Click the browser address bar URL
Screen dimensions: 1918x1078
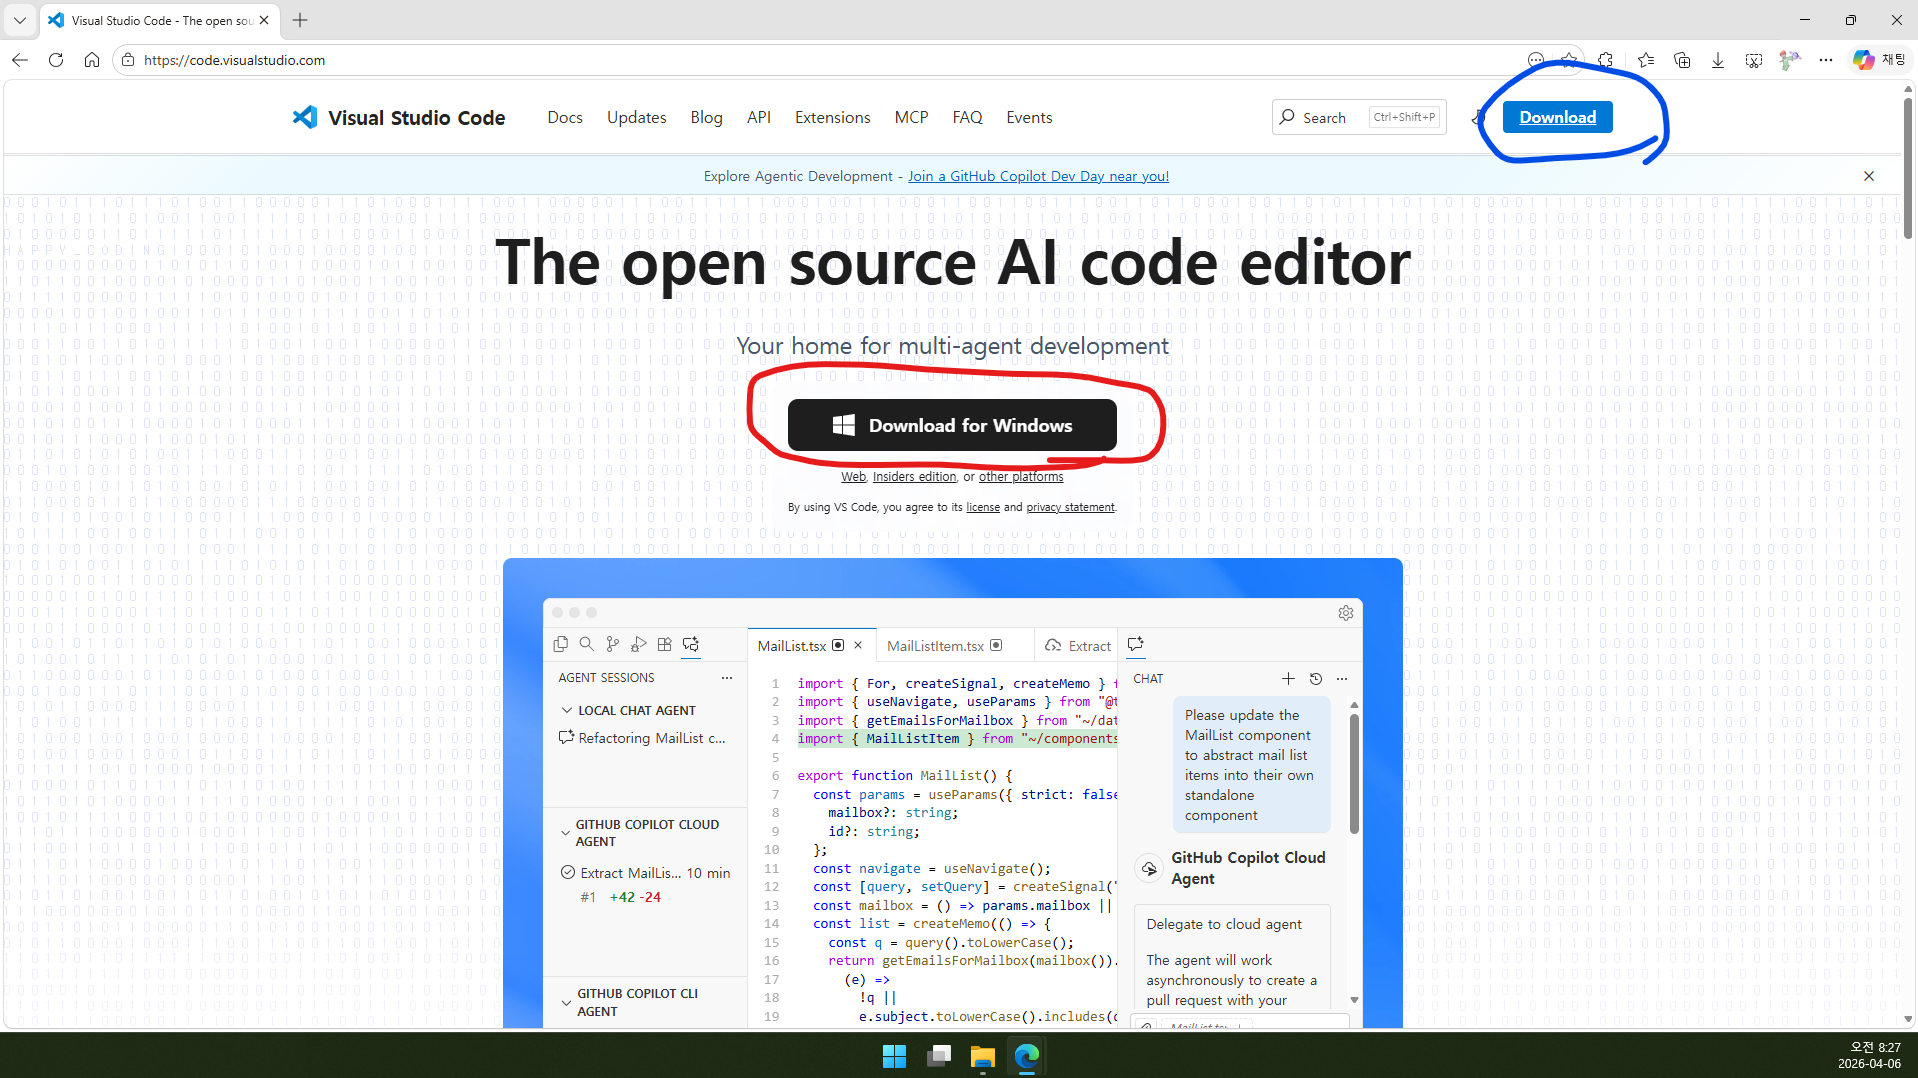pyautogui.click(x=234, y=60)
